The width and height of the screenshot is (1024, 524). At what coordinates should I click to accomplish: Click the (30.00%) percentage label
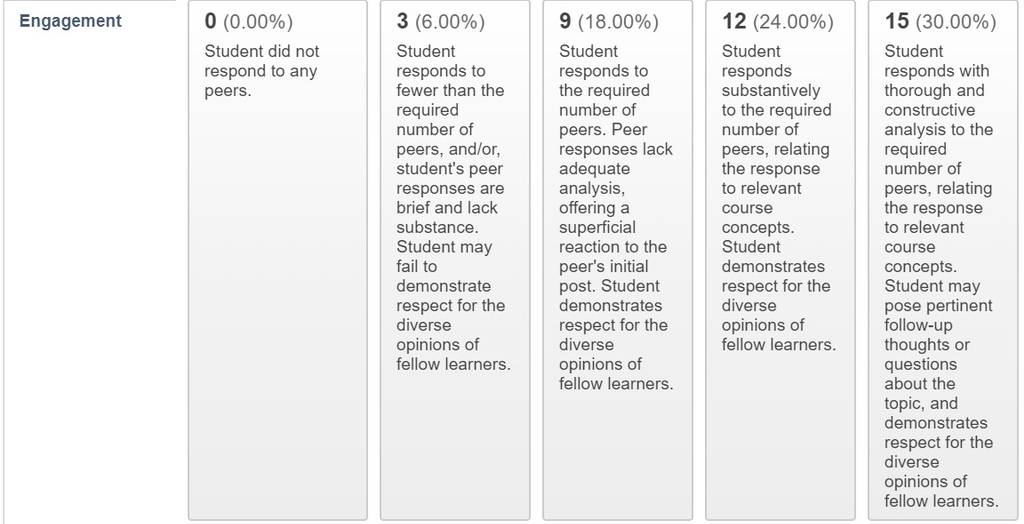956,22
